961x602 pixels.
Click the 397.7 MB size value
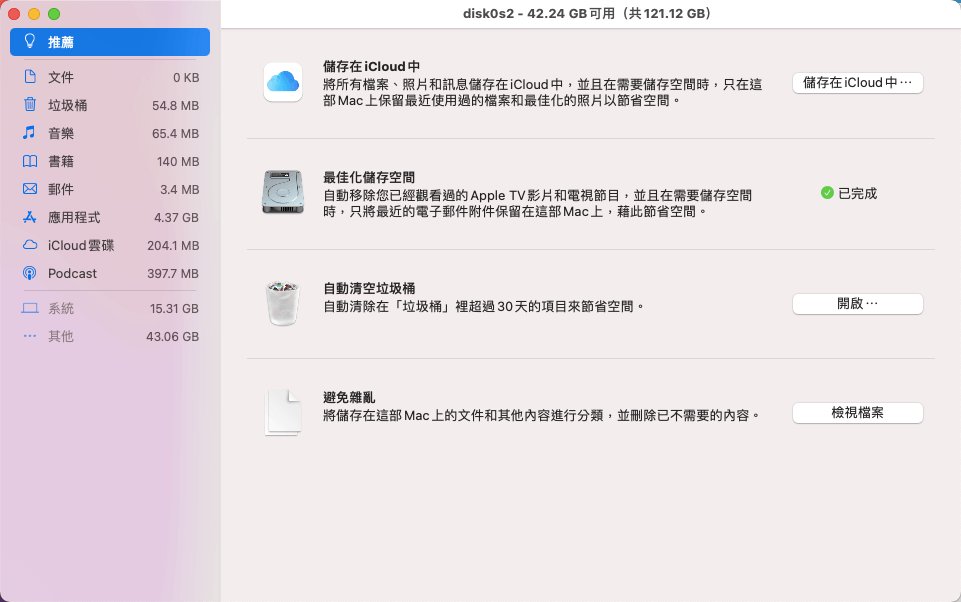click(x=173, y=274)
